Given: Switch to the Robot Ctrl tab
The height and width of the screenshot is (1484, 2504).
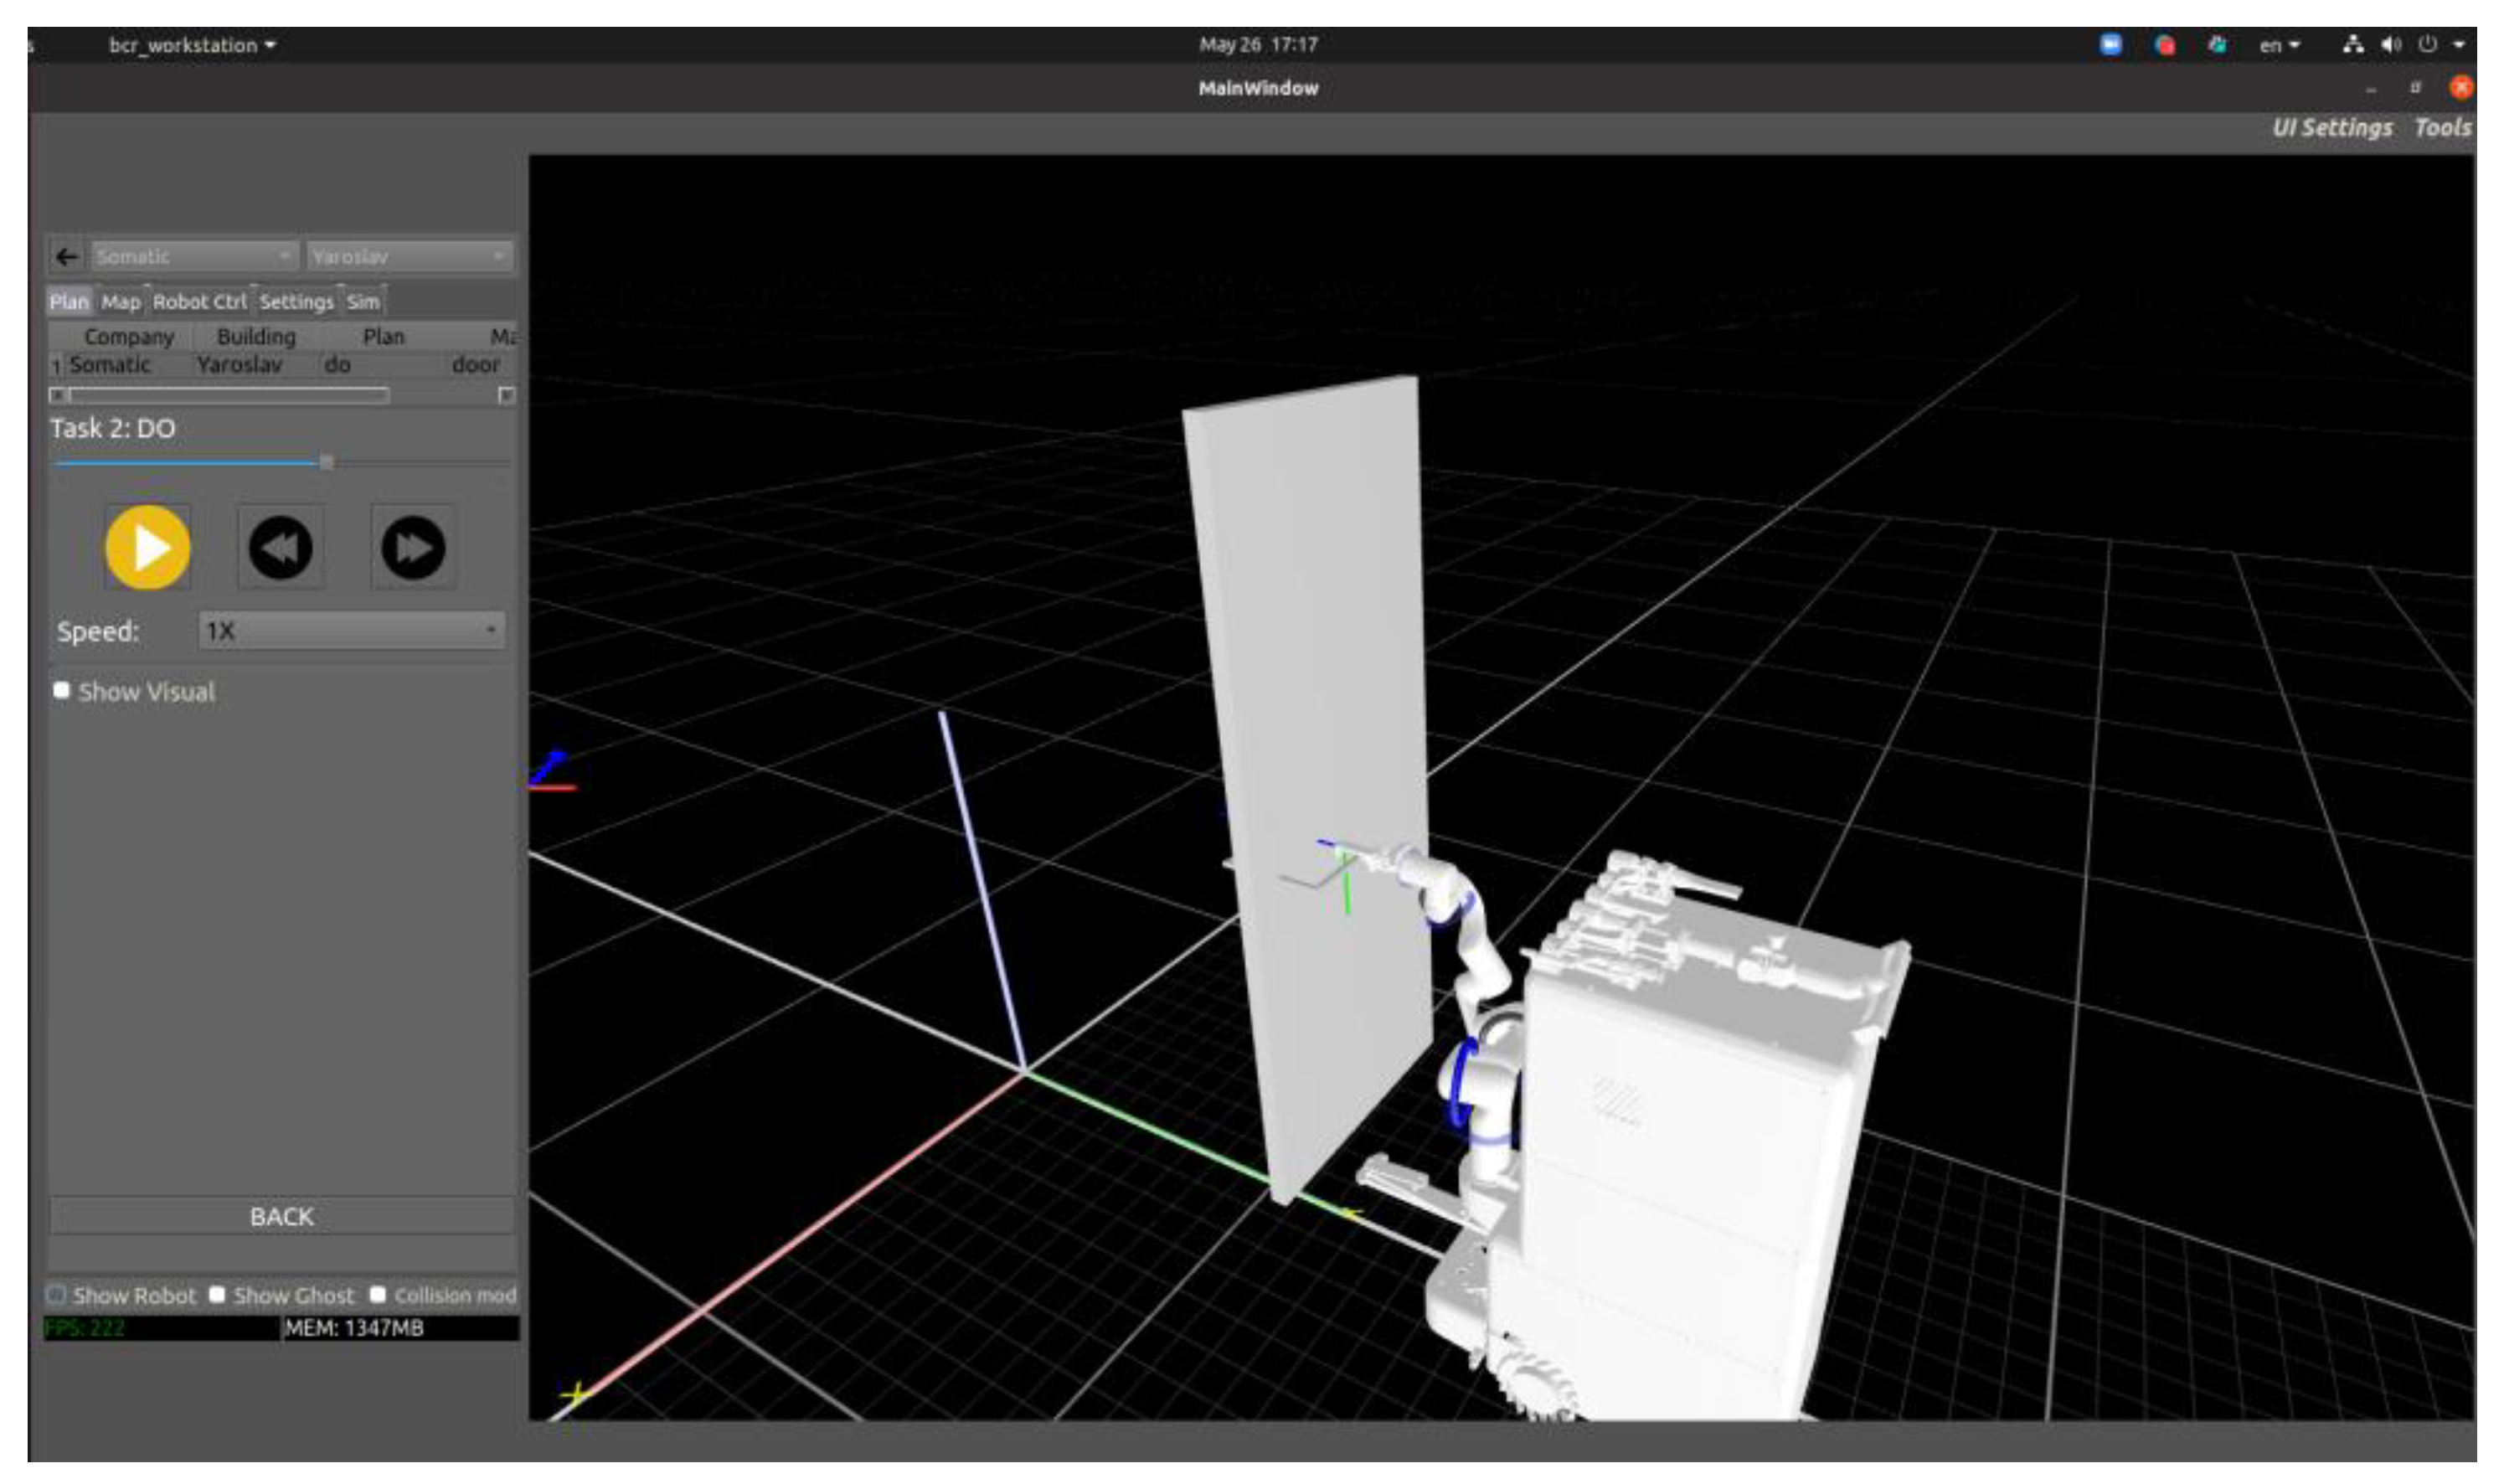Looking at the screenshot, I should [x=199, y=302].
